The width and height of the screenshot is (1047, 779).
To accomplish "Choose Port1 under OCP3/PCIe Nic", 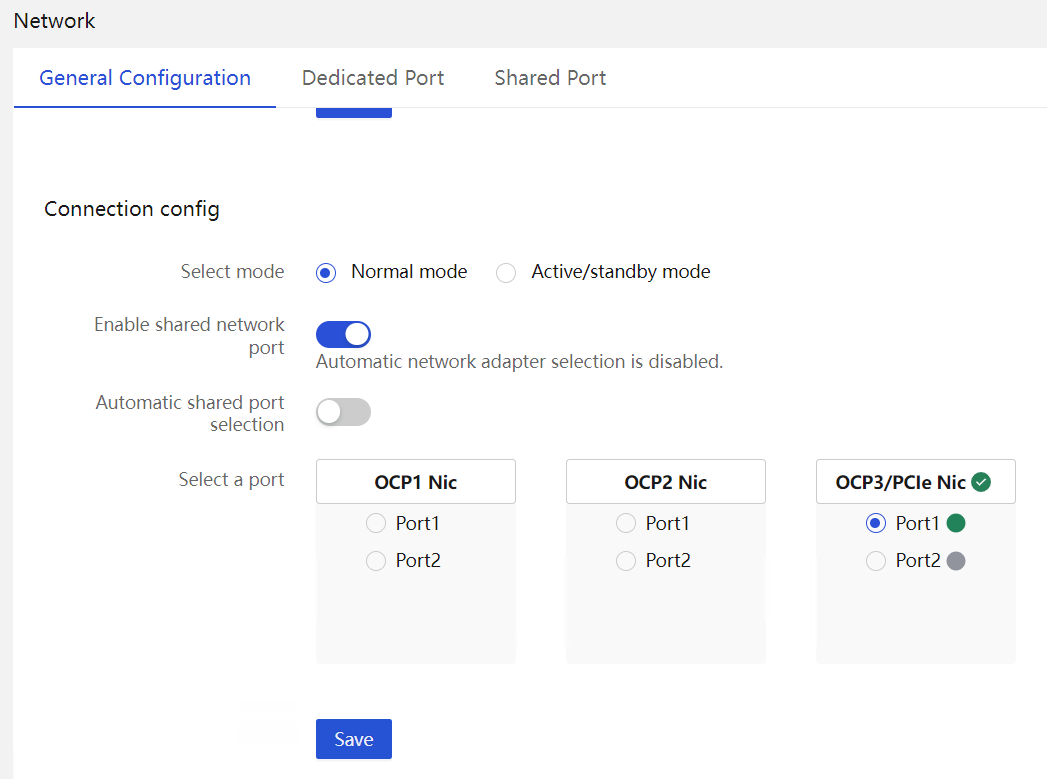I will pyautogui.click(x=875, y=523).
